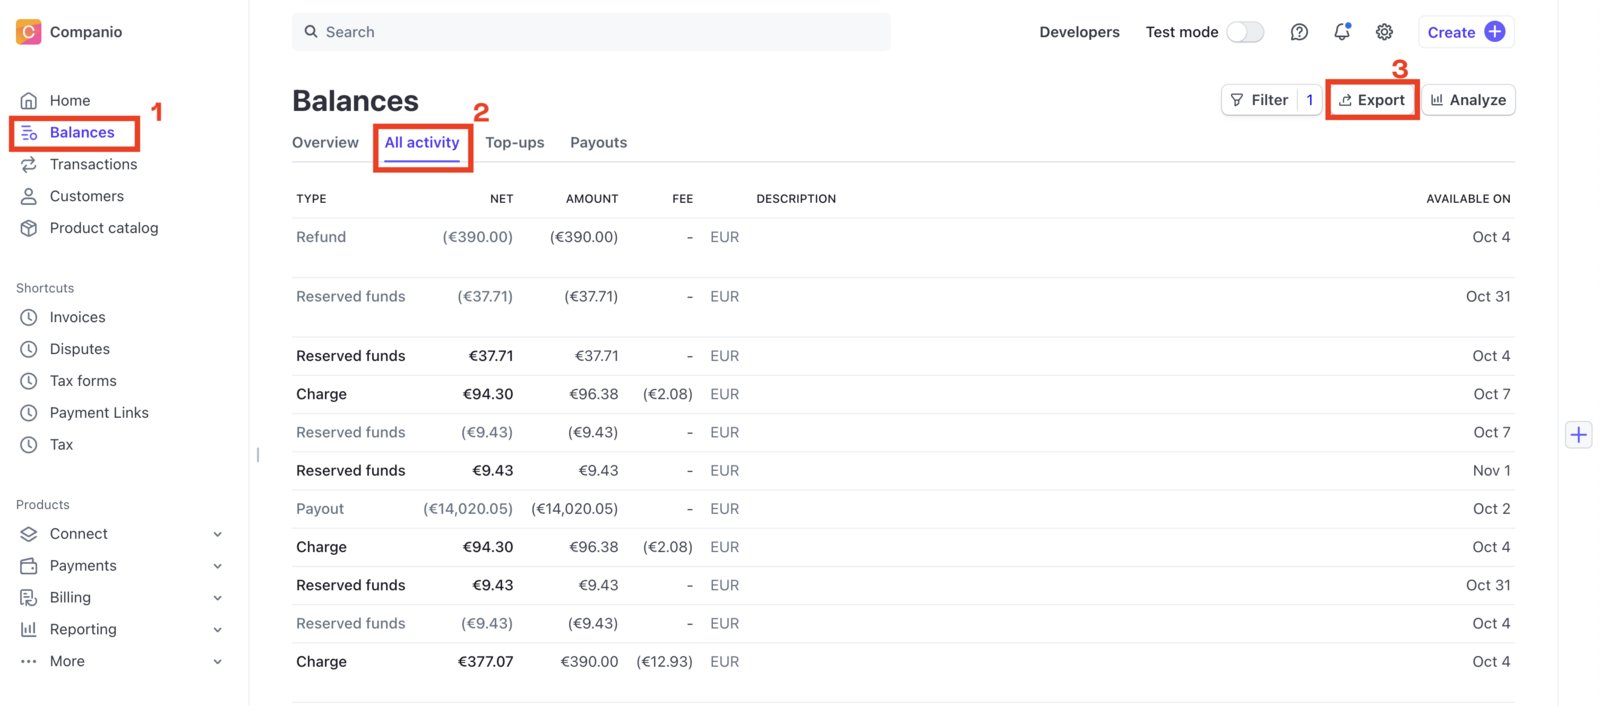Click the TYPE column header
The height and width of the screenshot is (706, 1600).
pyautogui.click(x=311, y=199)
